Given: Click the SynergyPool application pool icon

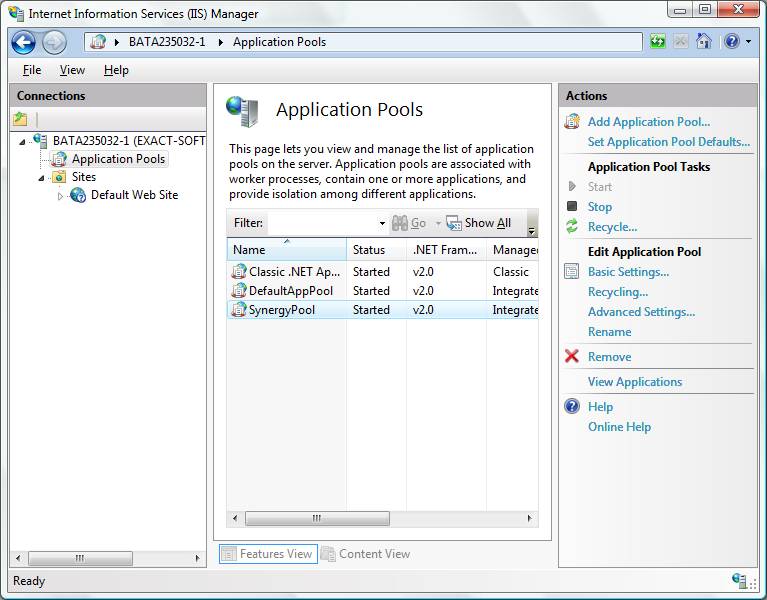Looking at the screenshot, I should click(x=239, y=310).
